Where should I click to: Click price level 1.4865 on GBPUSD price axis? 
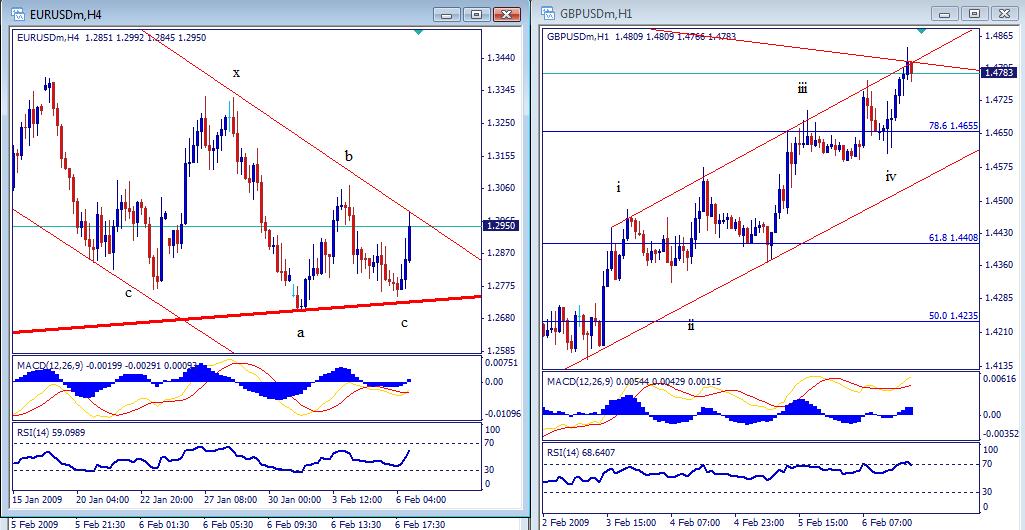[x=1000, y=36]
